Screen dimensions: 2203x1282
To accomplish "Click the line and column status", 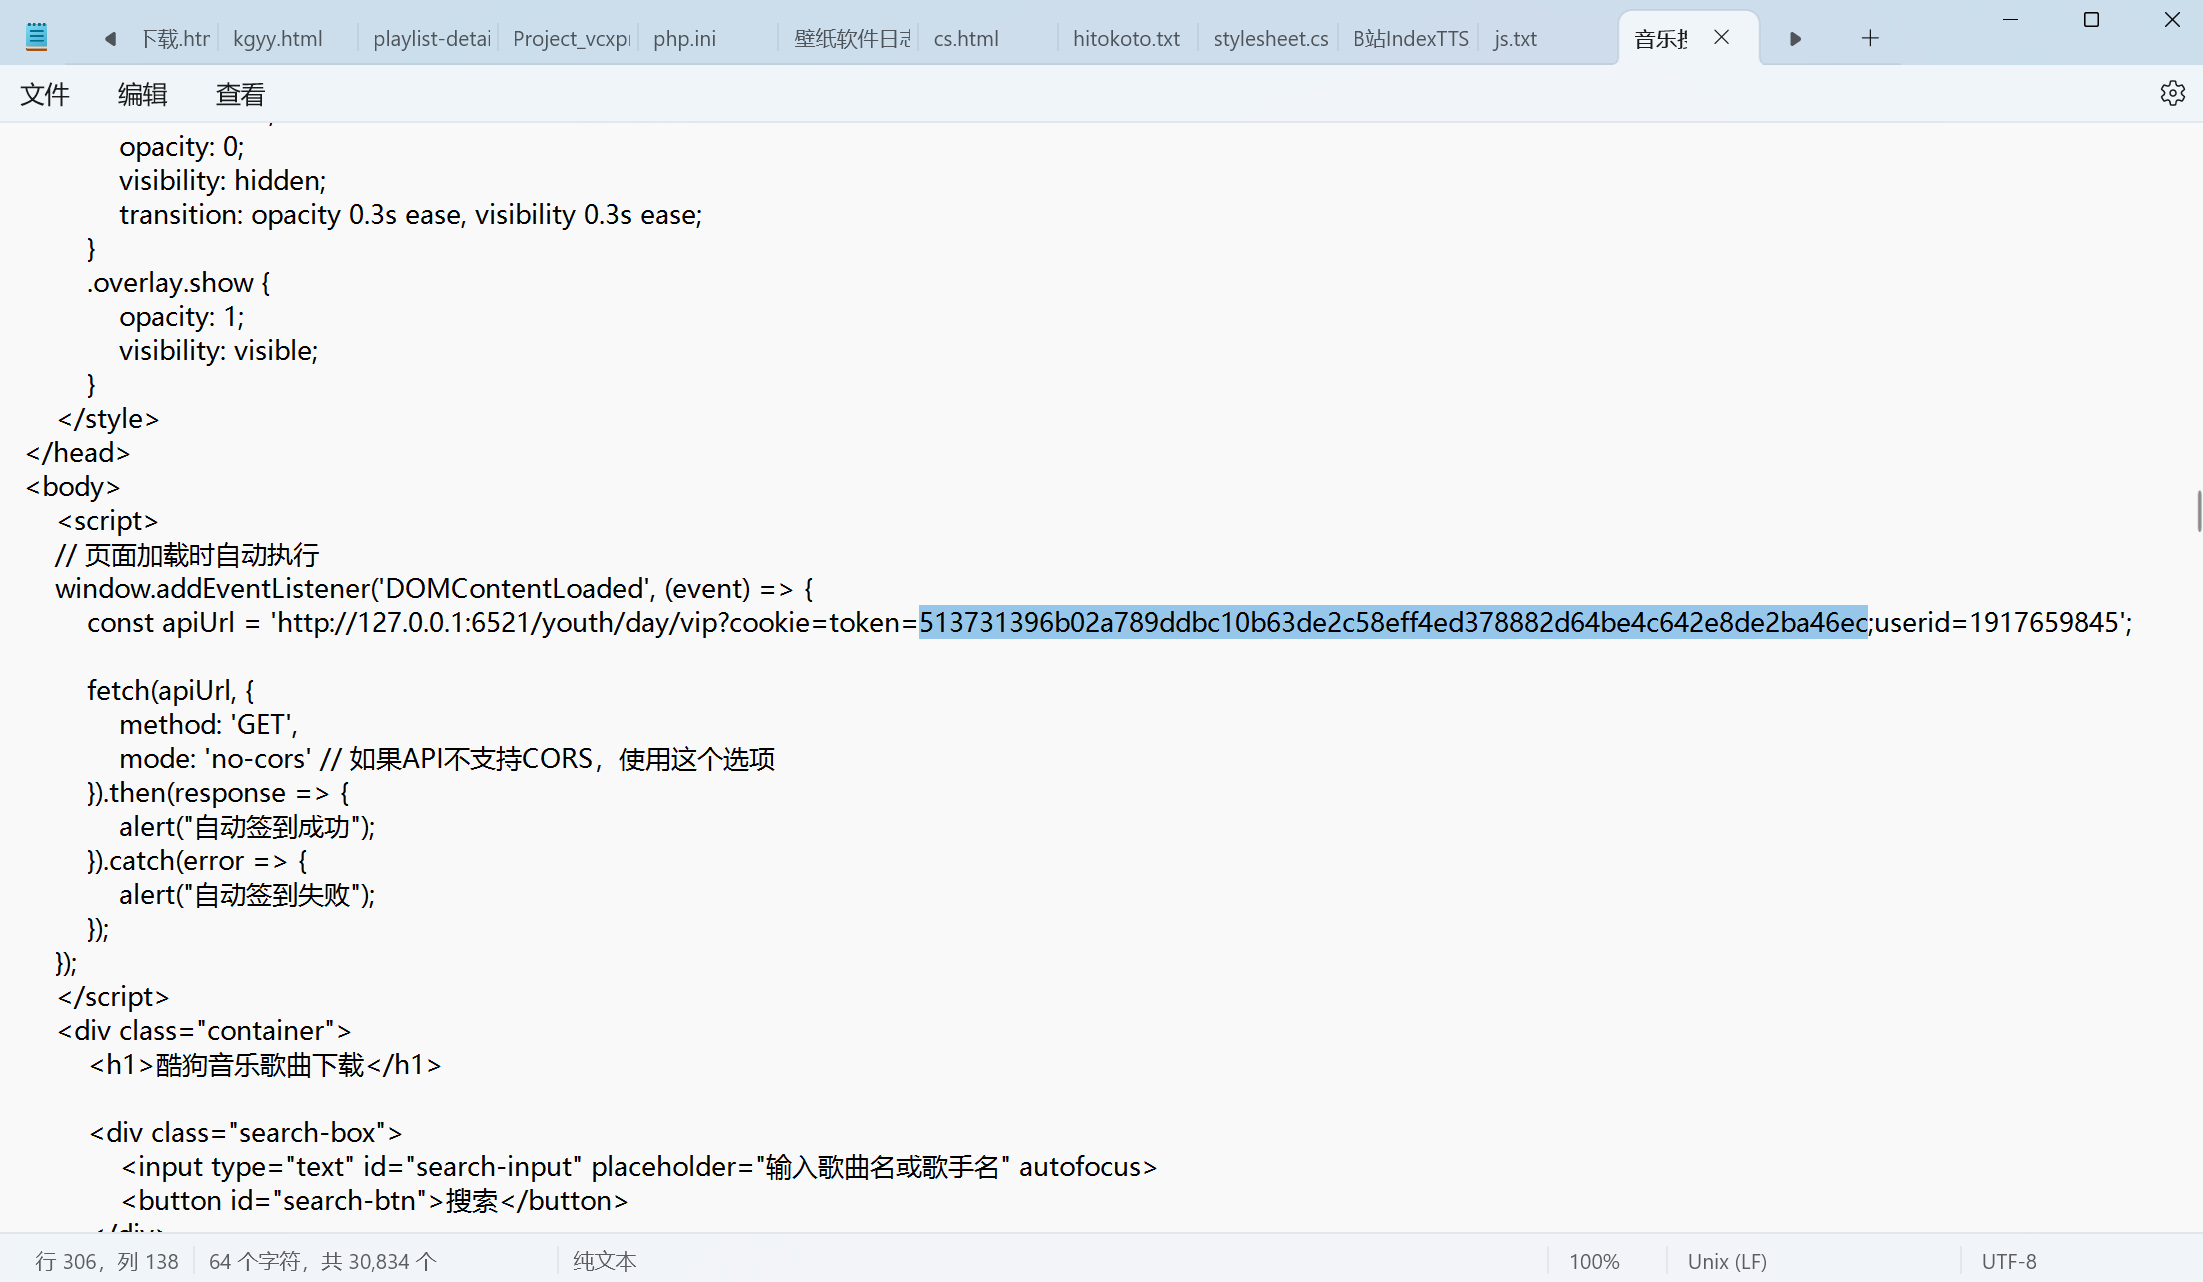I will point(107,1262).
